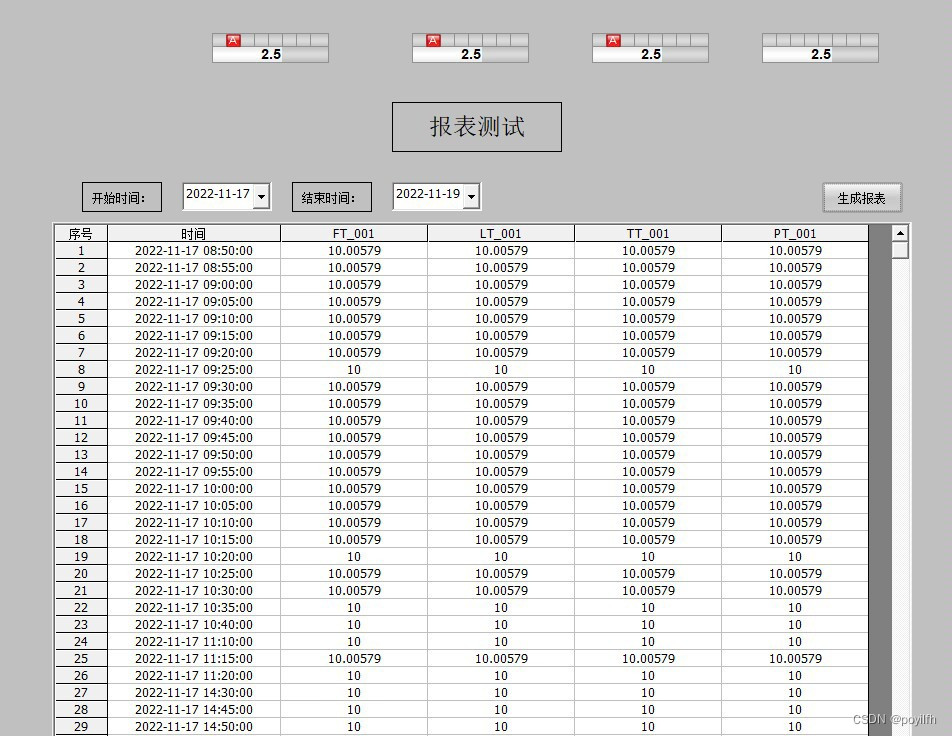Image resolution: width=952 pixels, height=736 pixels.
Task: Click the red alarm icon on the second gauge
Action: (x=433, y=41)
